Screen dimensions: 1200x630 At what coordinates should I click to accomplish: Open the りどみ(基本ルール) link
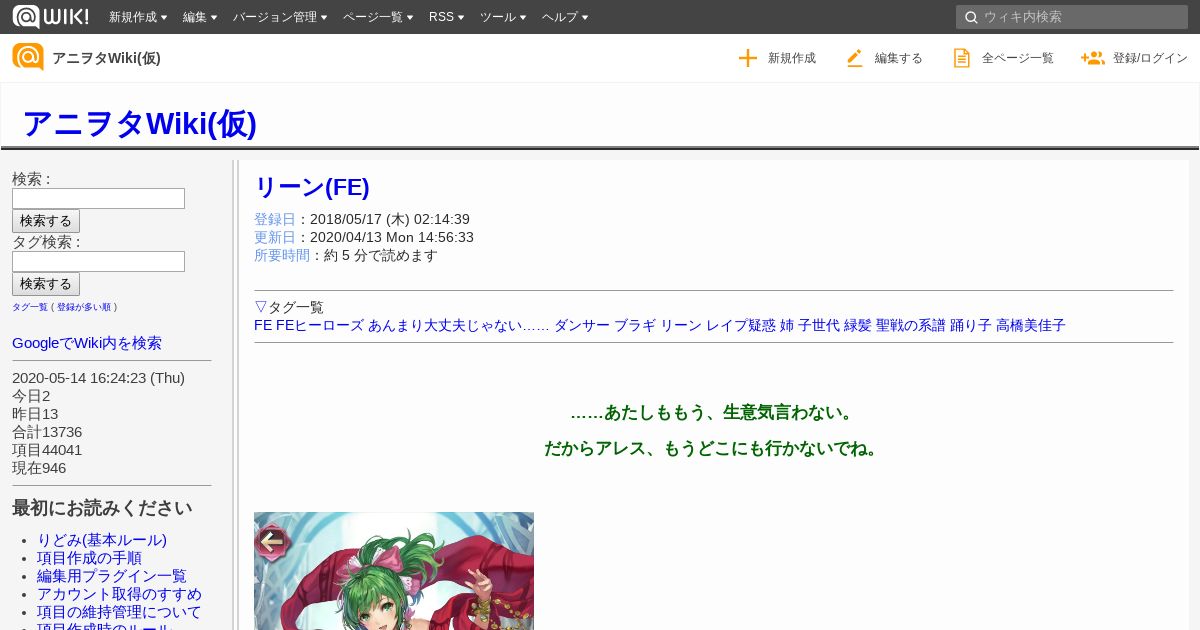(x=102, y=540)
